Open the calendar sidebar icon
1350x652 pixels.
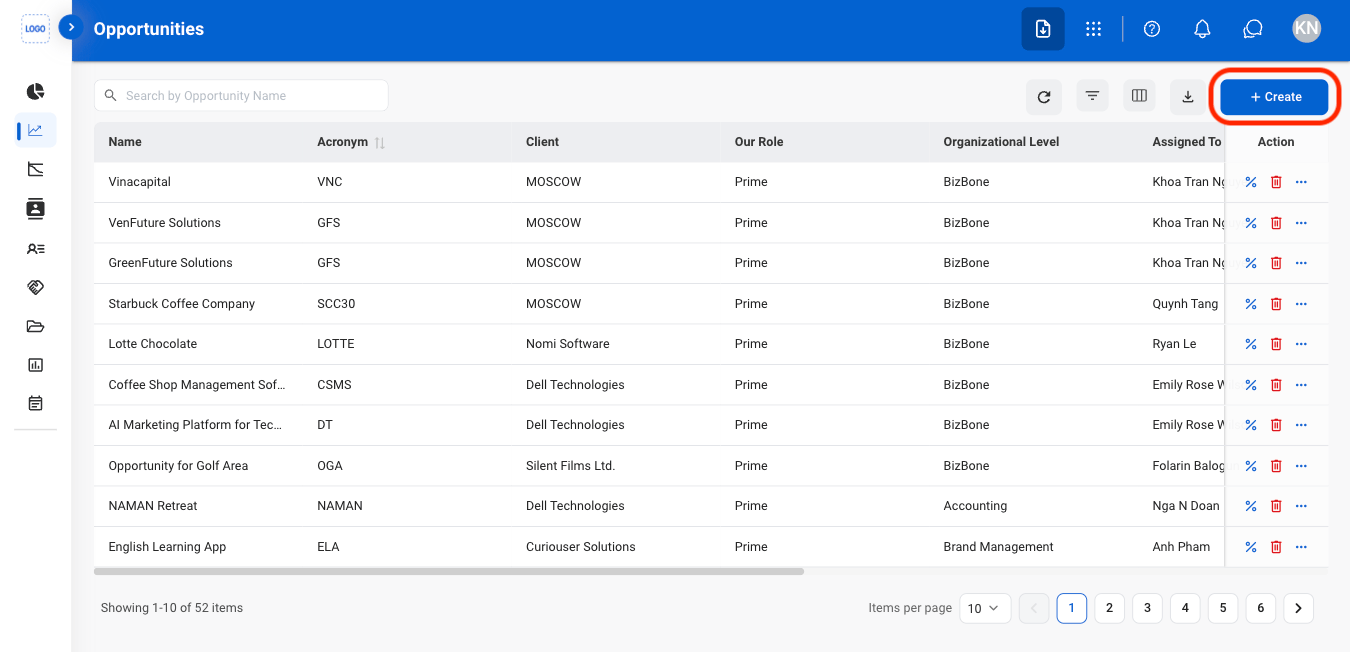36,404
